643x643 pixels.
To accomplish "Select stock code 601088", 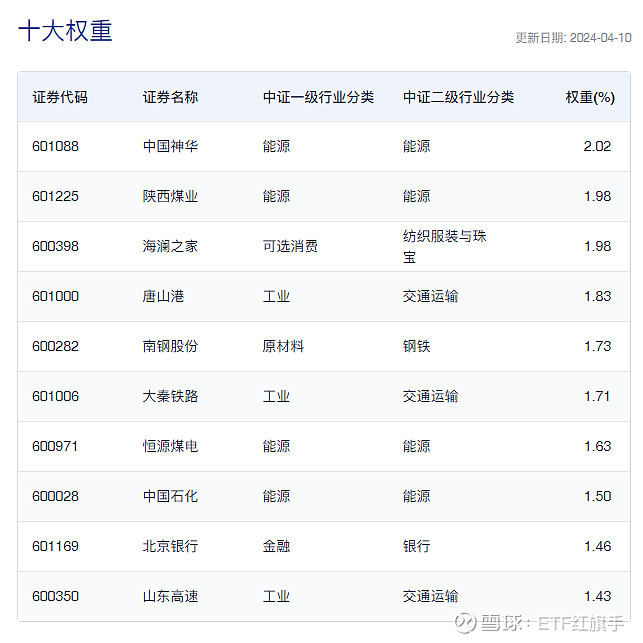I will pos(55,146).
